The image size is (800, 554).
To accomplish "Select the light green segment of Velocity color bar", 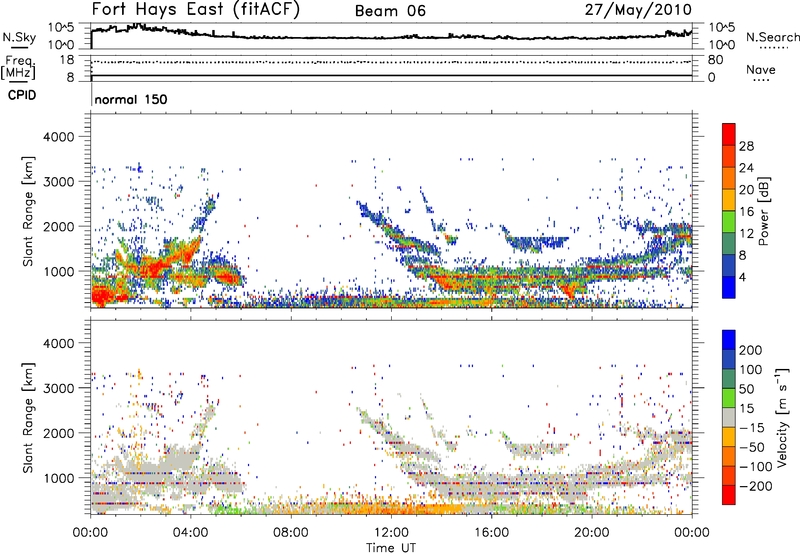I will (x=729, y=398).
